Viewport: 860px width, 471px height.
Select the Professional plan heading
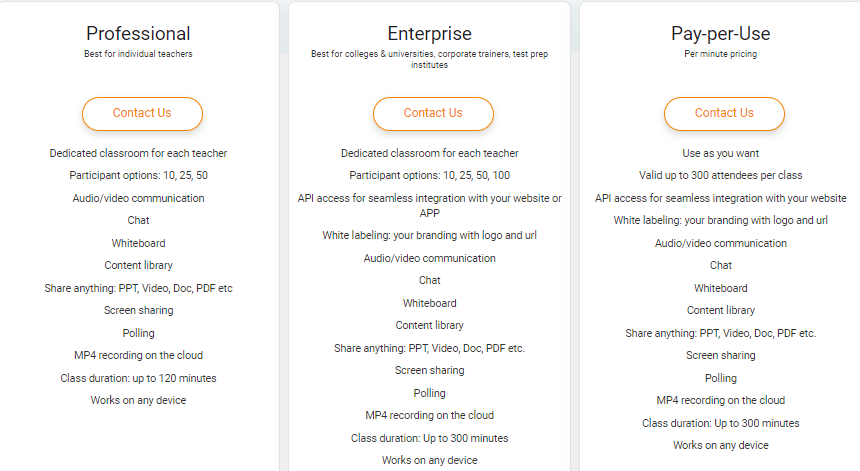pyautogui.click(x=138, y=33)
